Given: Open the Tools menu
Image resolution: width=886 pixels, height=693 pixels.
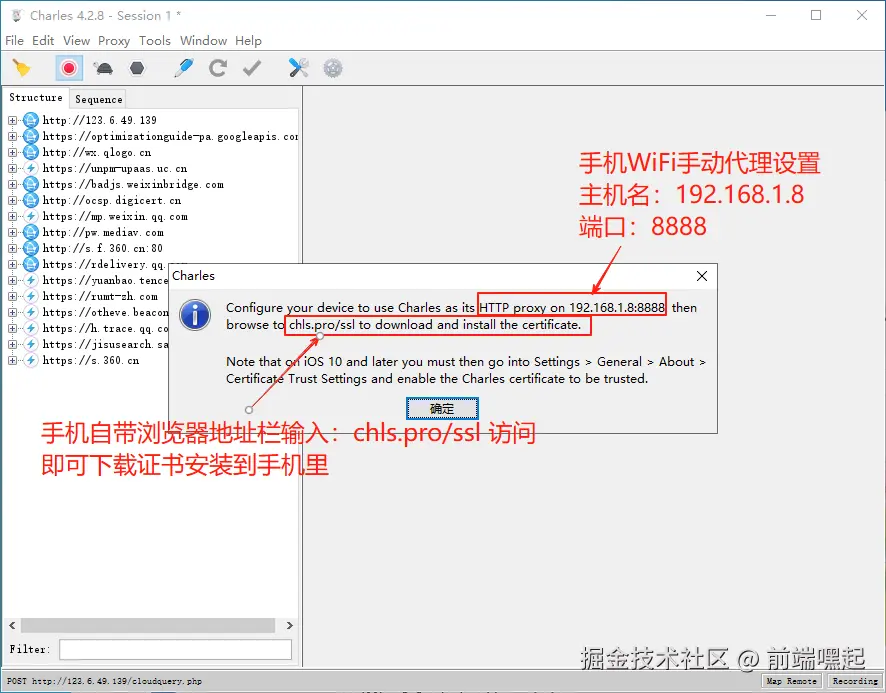Looking at the screenshot, I should pos(155,41).
